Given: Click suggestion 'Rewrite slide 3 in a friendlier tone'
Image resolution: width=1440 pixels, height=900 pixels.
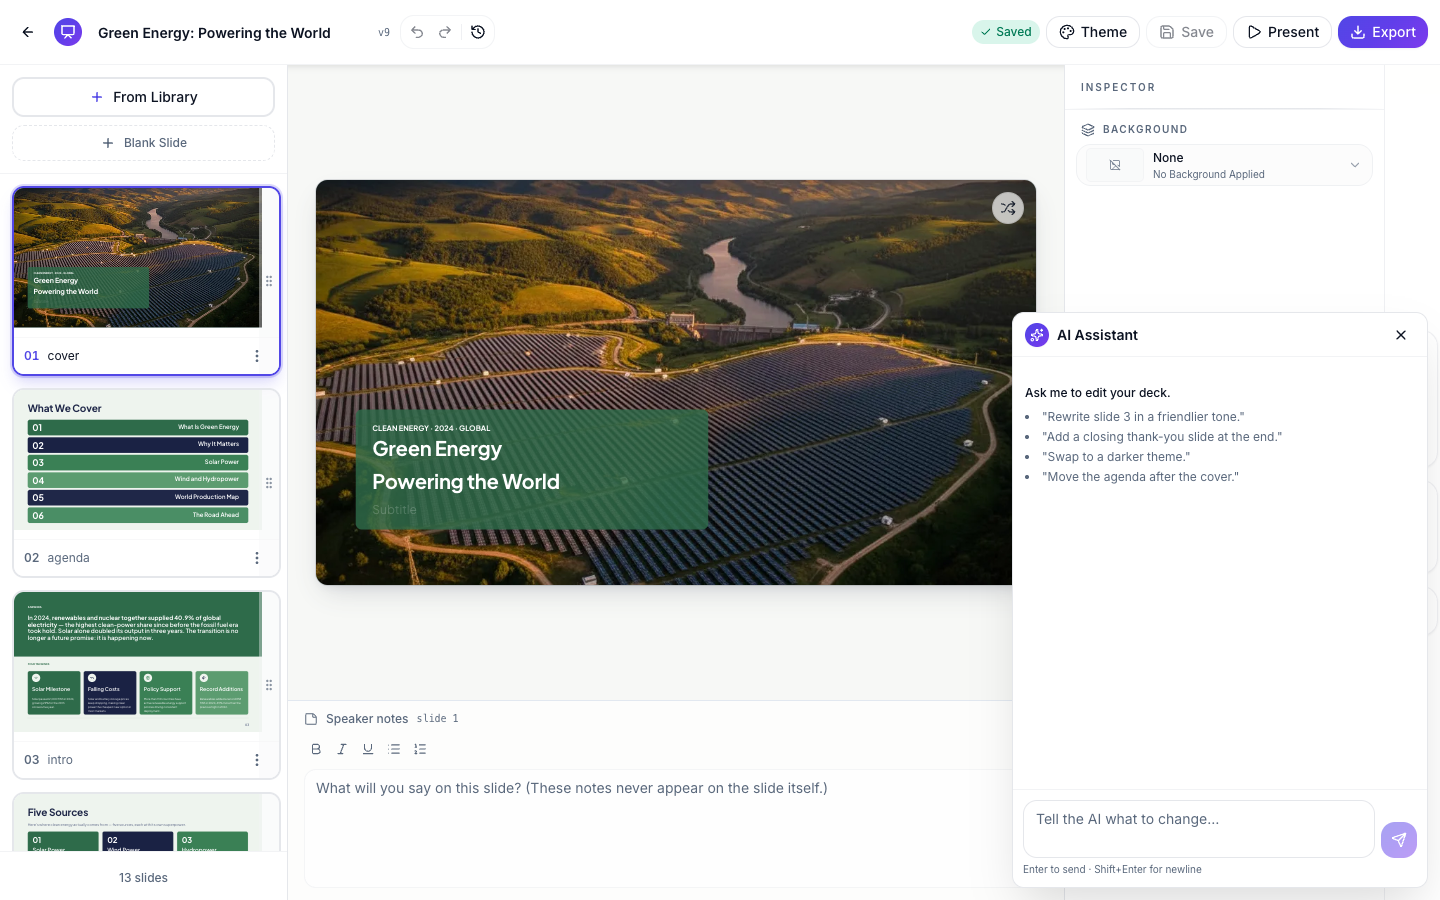Looking at the screenshot, I should tap(1143, 417).
